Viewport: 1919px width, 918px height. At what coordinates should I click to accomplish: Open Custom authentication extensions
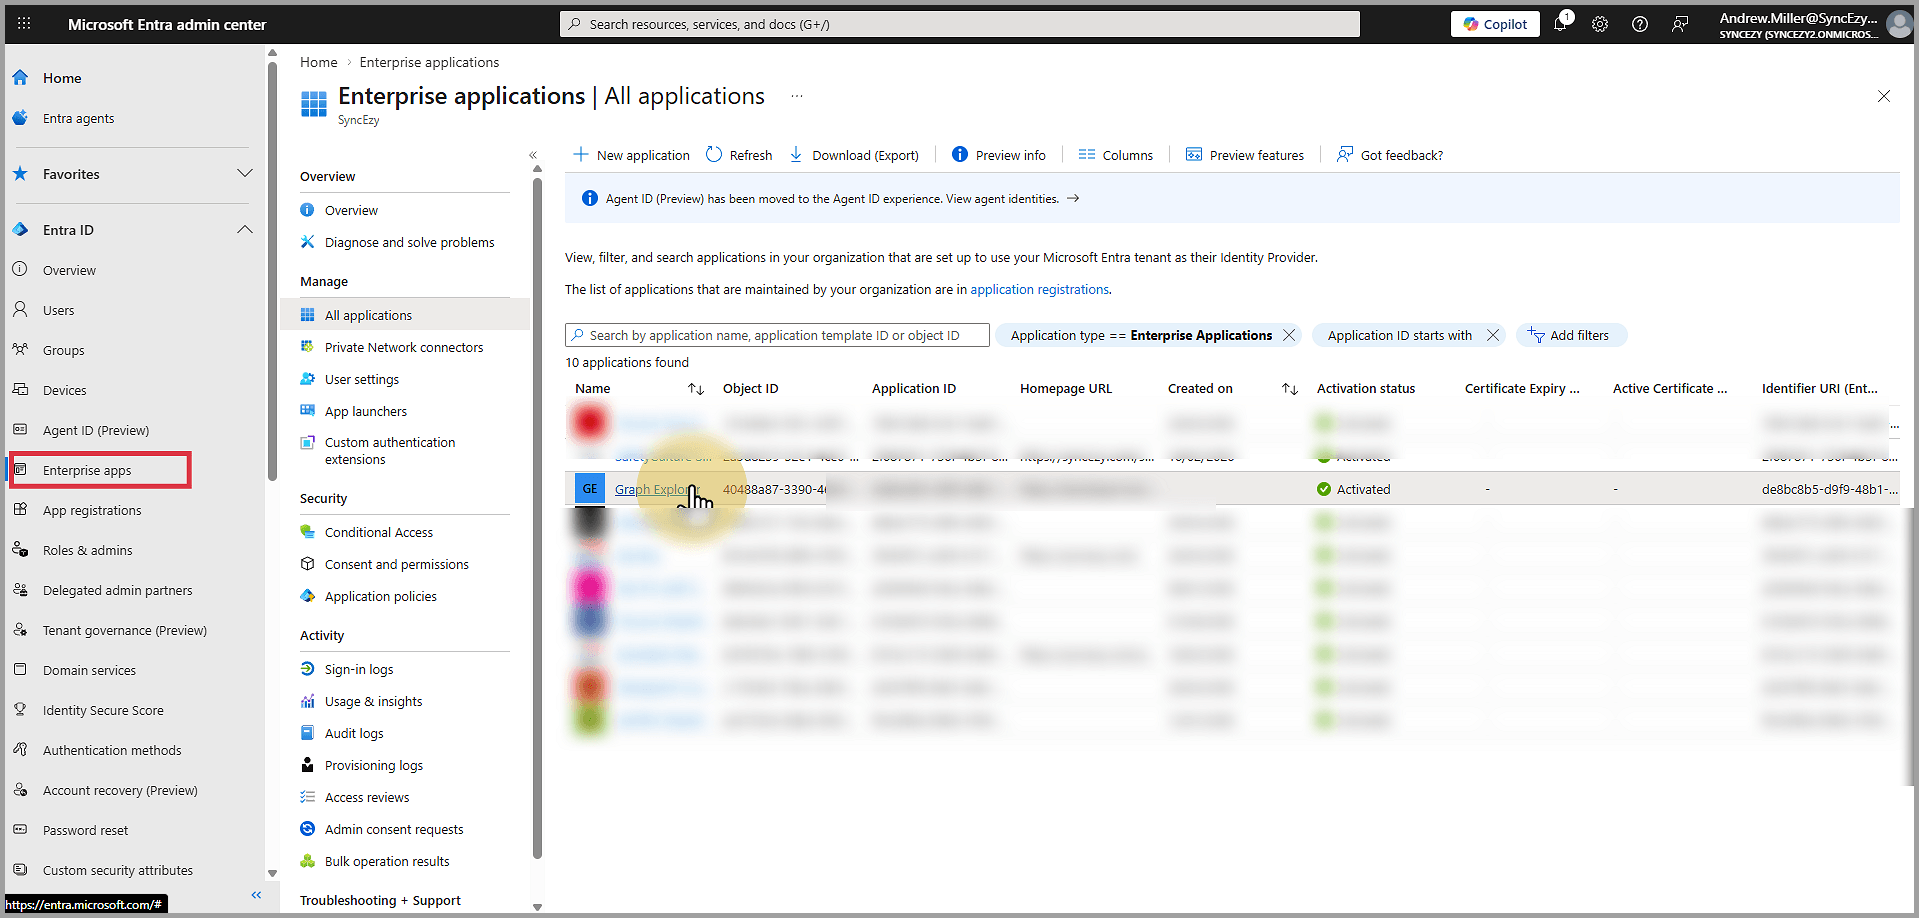[389, 451]
